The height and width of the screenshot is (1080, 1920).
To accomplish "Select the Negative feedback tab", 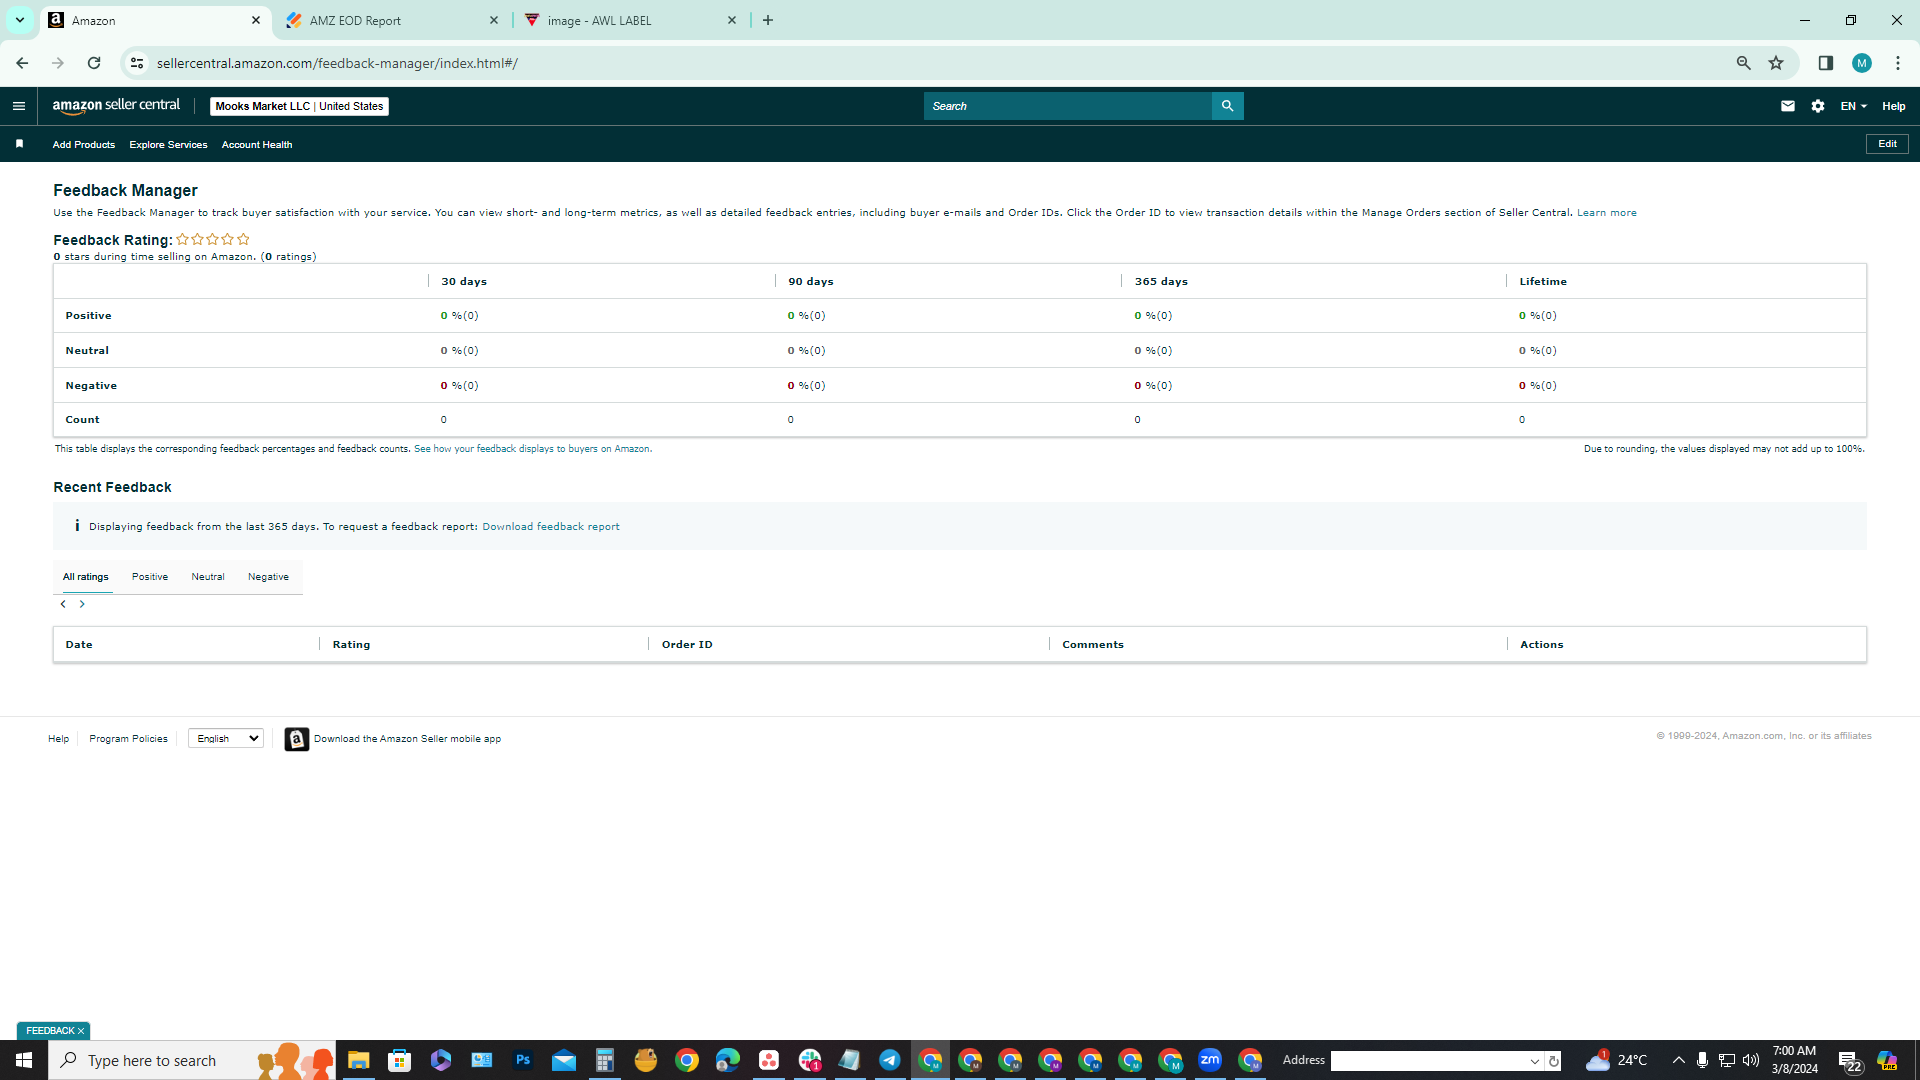I will pos(268,577).
